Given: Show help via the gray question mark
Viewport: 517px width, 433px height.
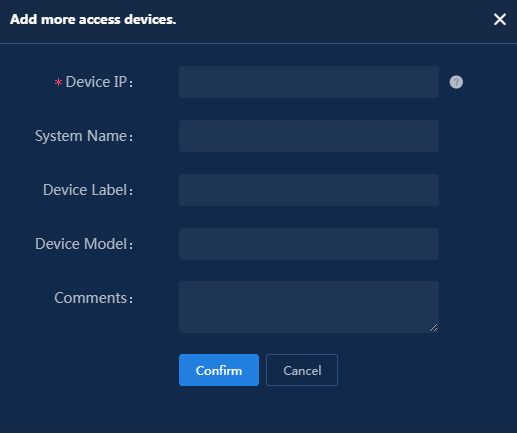Looking at the screenshot, I should pos(456,82).
